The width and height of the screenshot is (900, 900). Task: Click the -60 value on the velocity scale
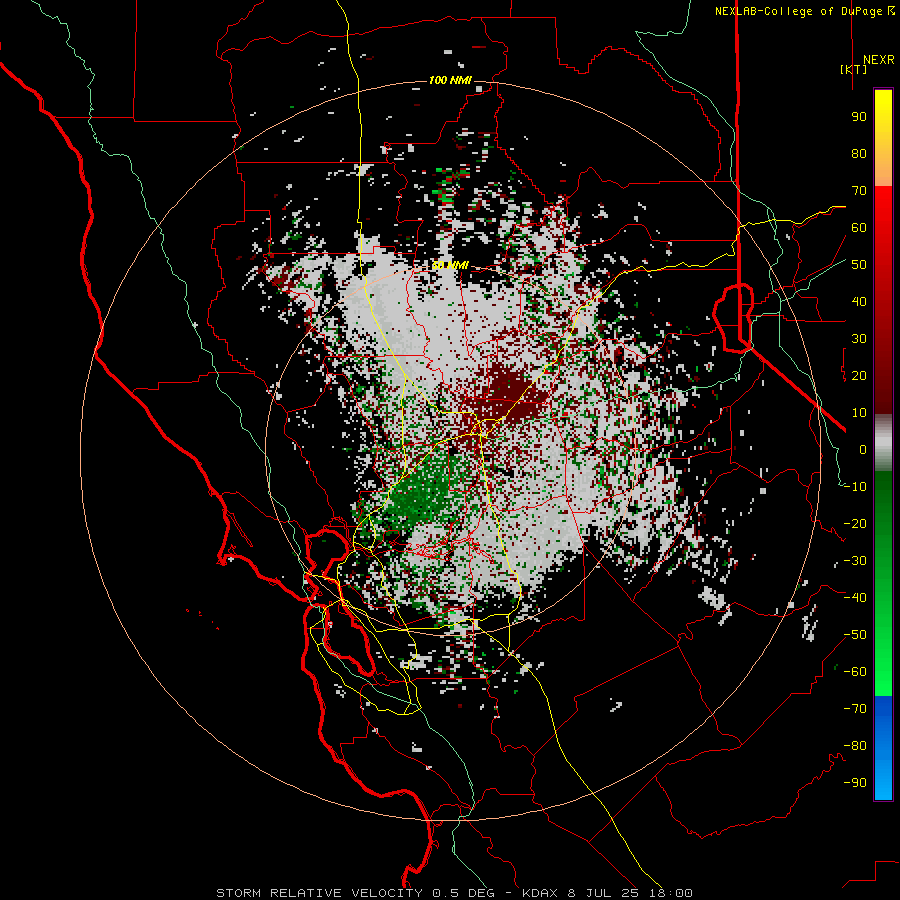click(x=855, y=672)
